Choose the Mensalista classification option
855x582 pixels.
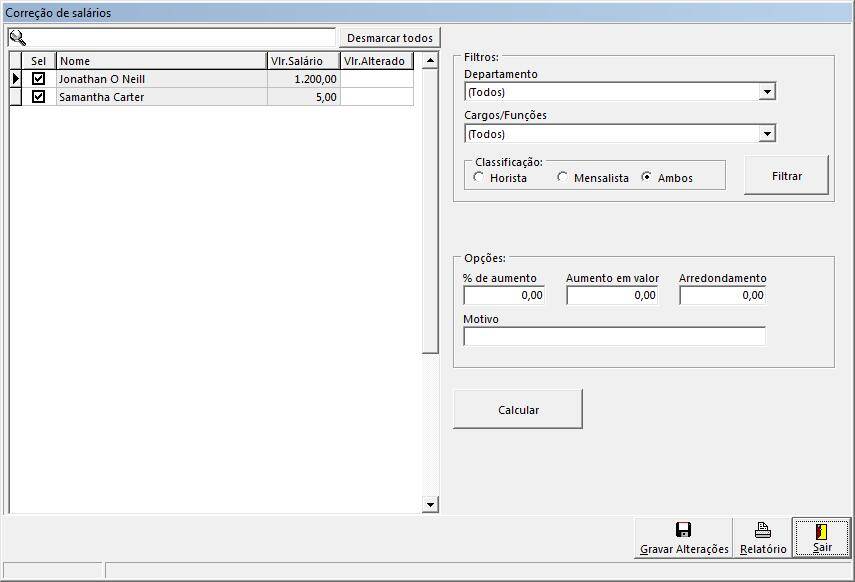[563, 177]
